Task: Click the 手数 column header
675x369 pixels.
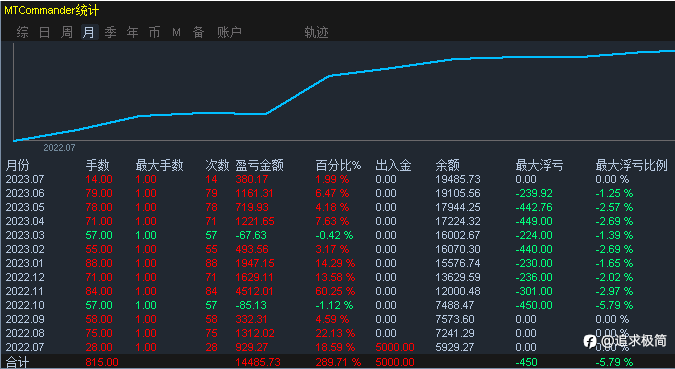Action: pos(97,165)
